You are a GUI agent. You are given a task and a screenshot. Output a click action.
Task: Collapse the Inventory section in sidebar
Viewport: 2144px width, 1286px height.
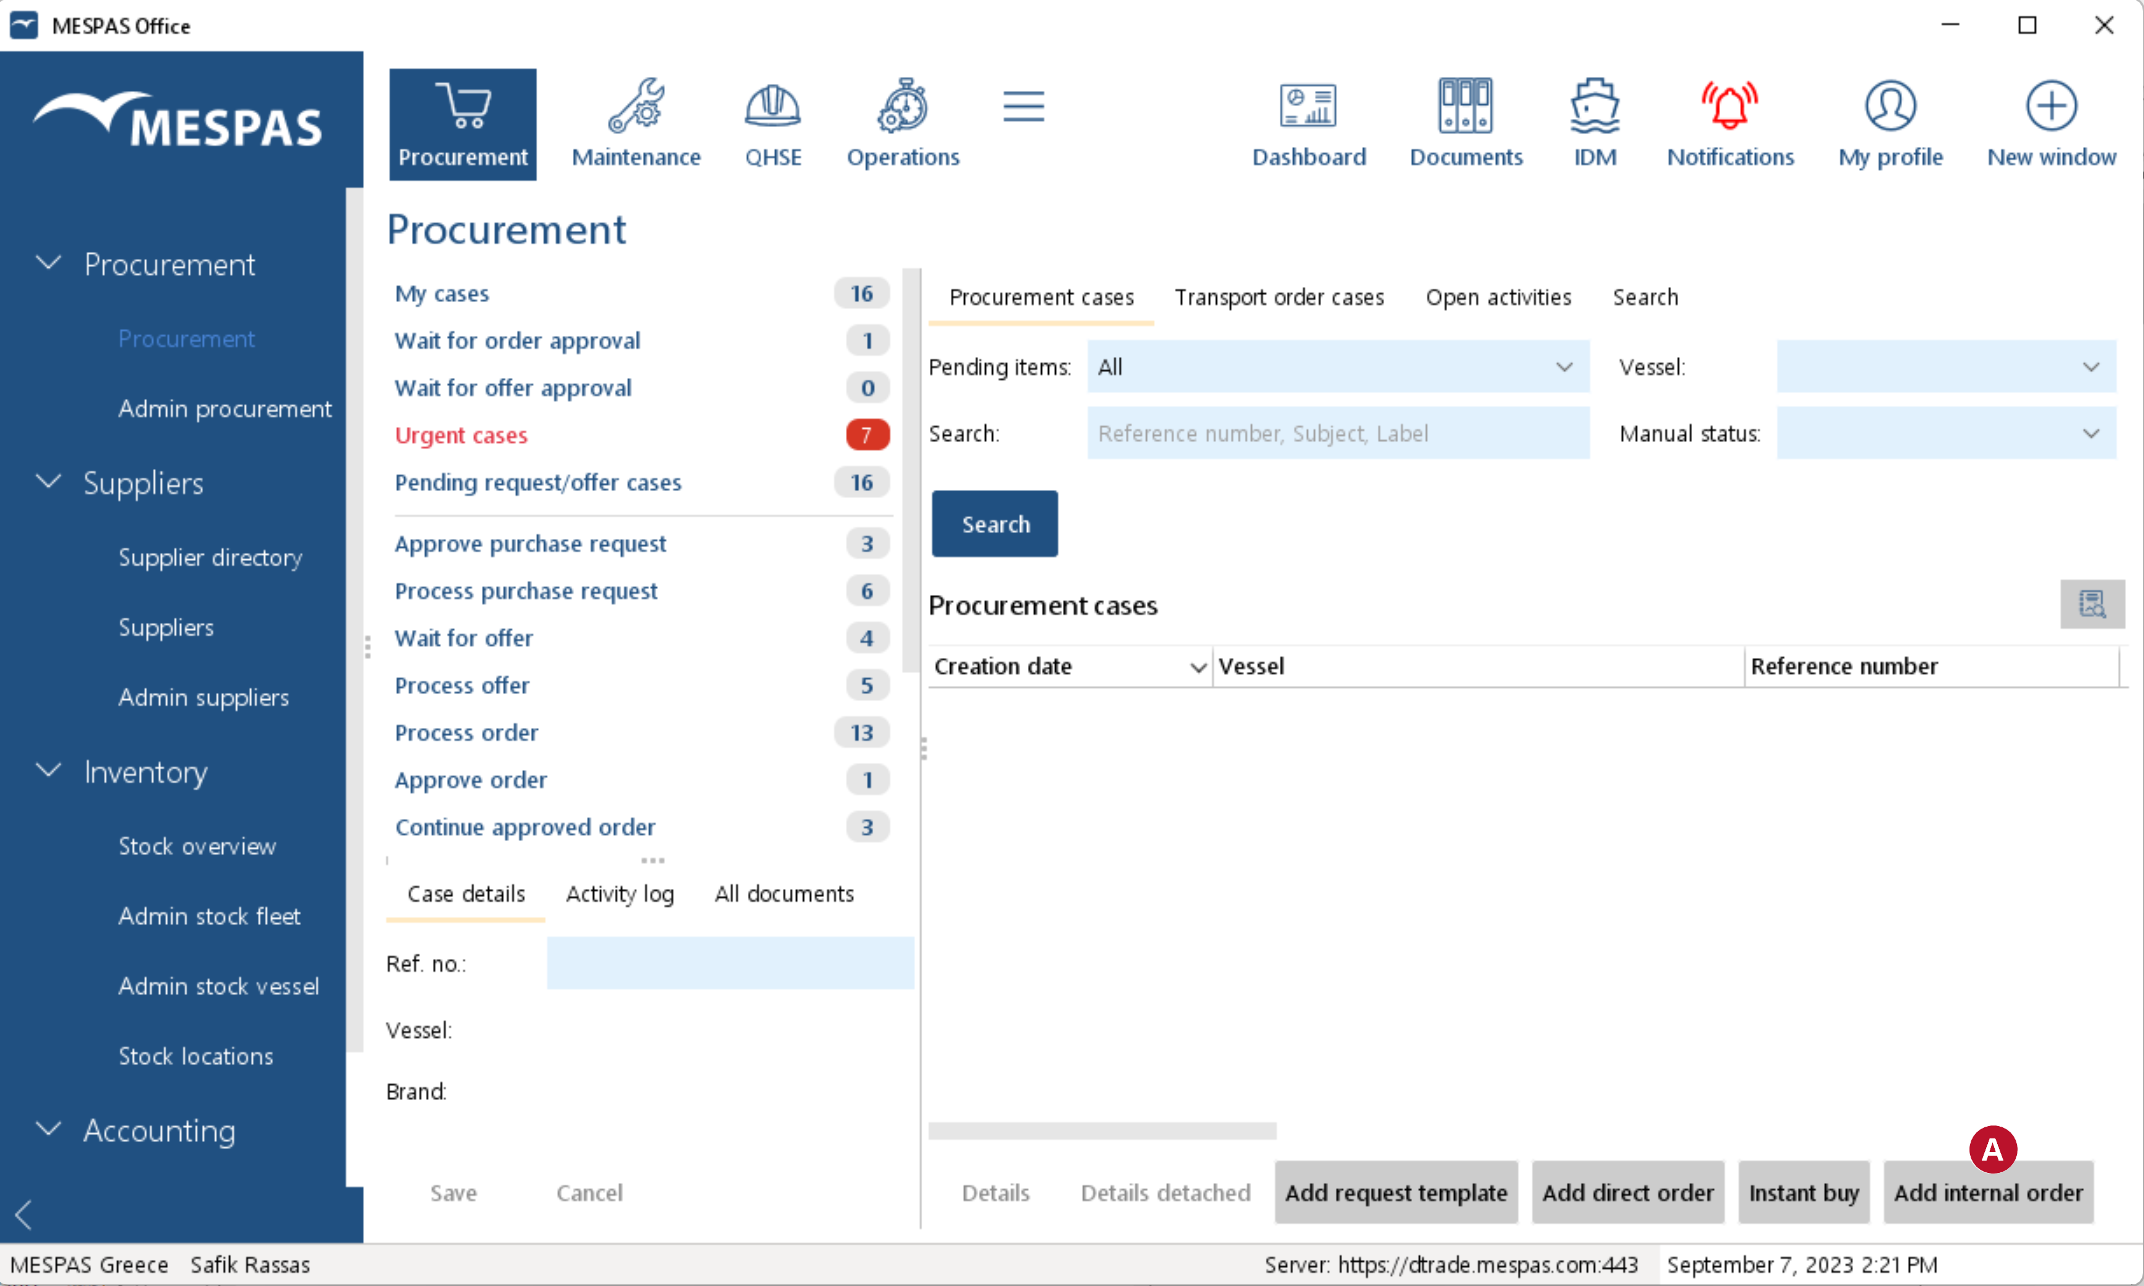pyautogui.click(x=48, y=771)
